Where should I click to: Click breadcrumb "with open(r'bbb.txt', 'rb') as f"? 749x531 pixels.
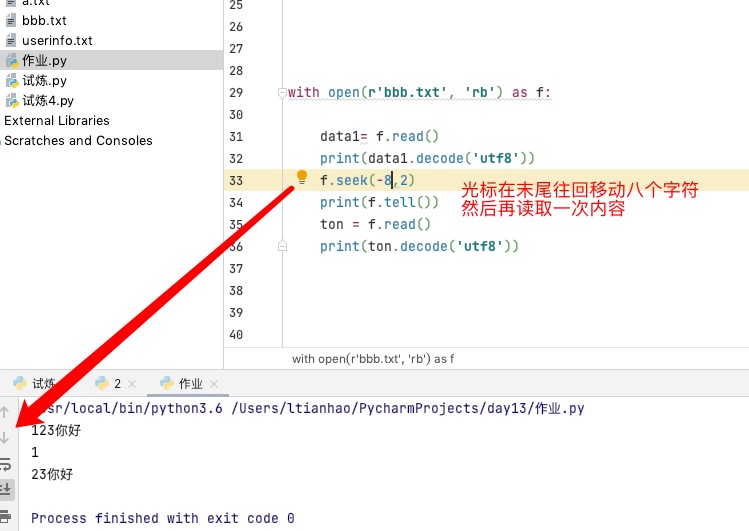pos(373,359)
